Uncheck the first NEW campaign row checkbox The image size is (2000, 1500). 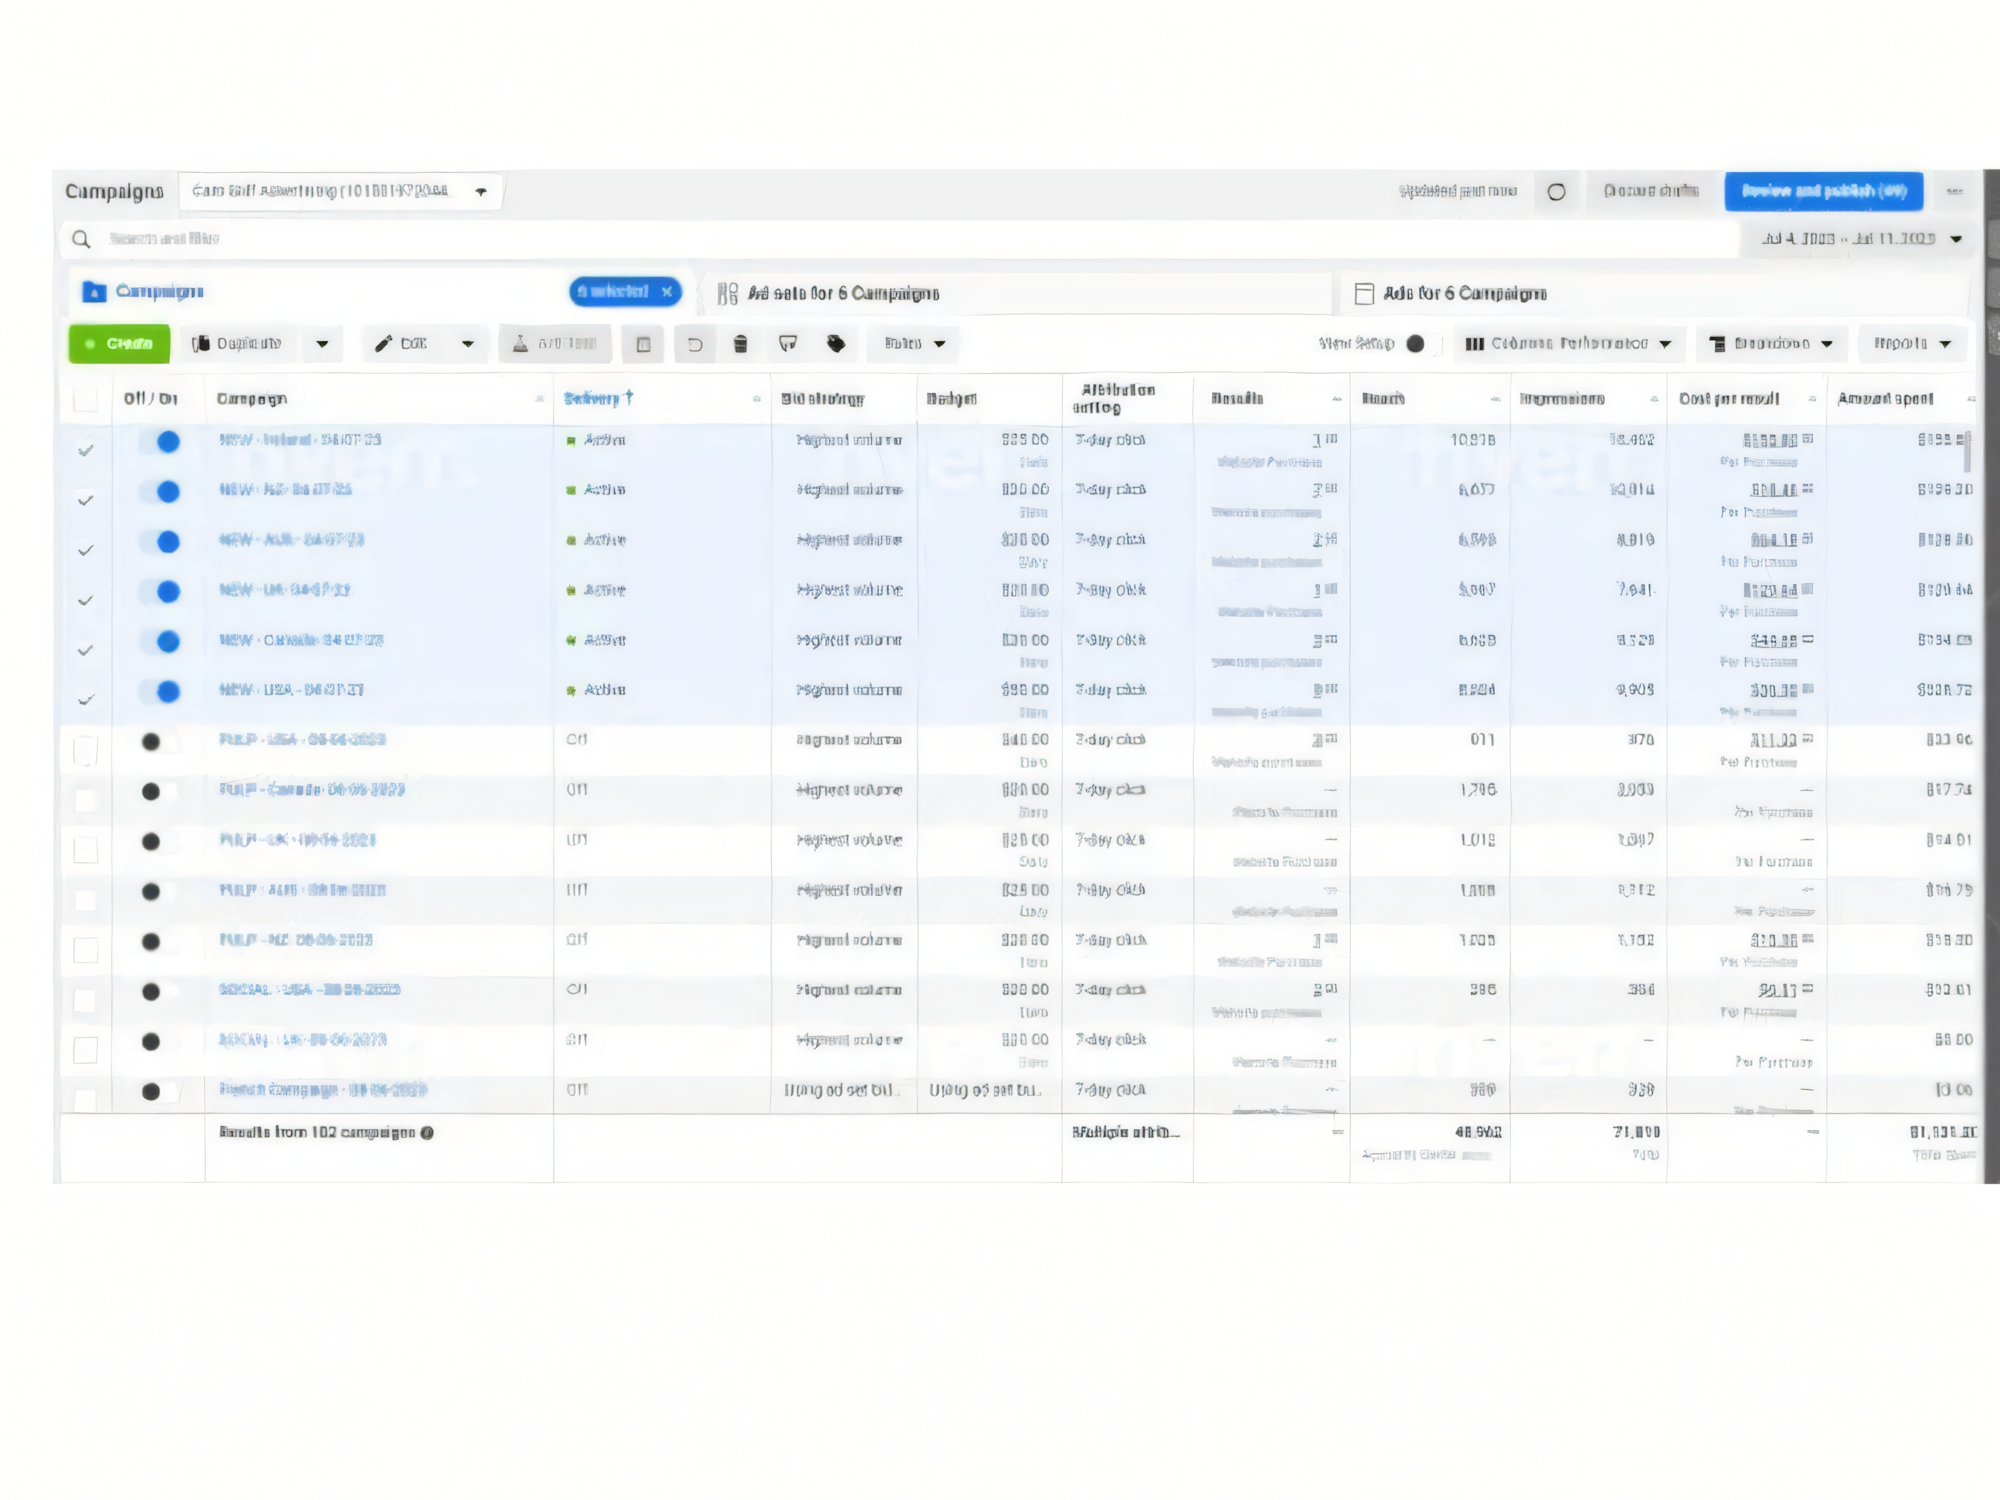pos(86,450)
